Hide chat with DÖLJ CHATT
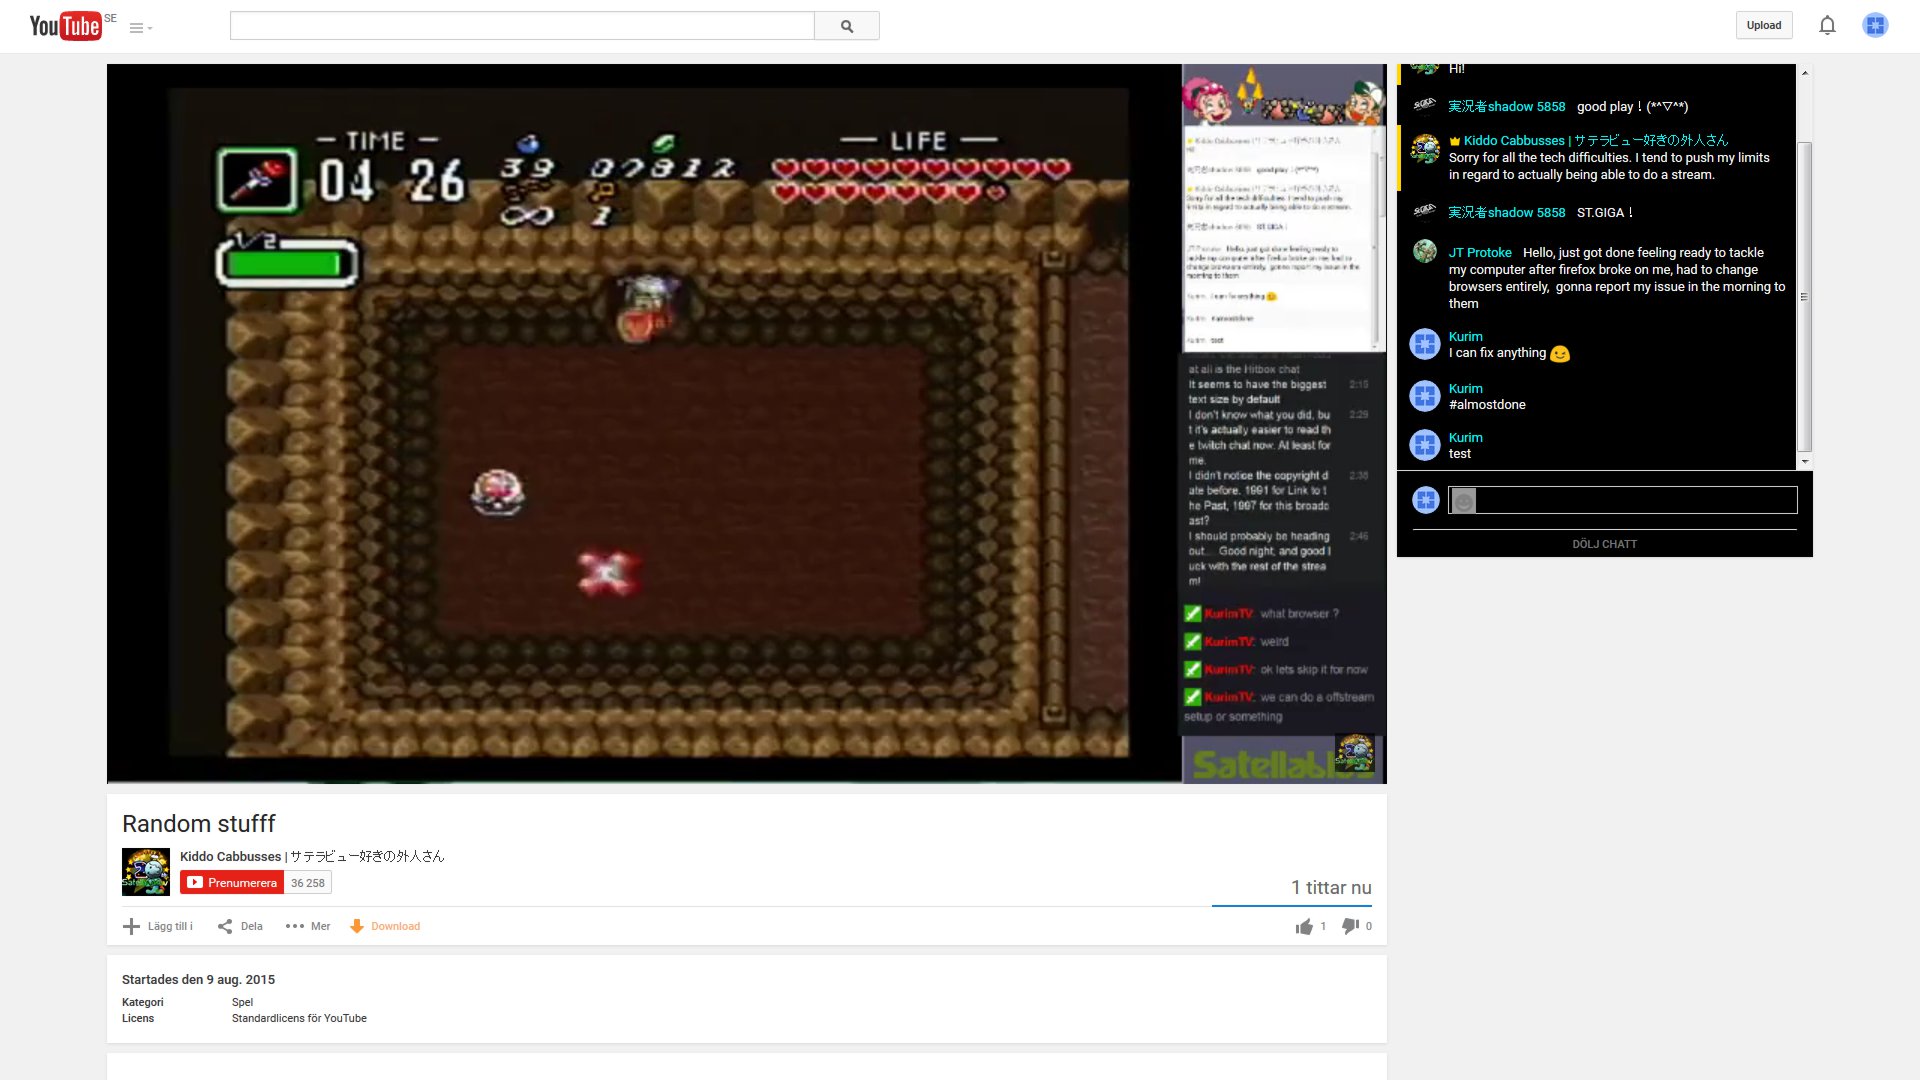The width and height of the screenshot is (1920, 1080). click(1604, 544)
